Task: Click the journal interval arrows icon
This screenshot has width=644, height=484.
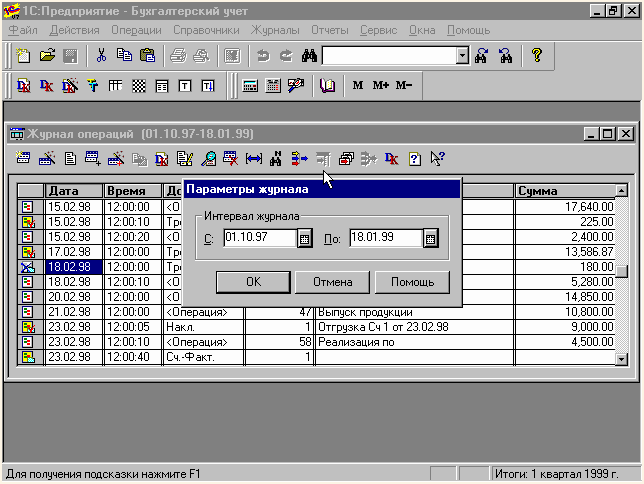Action: click(x=253, y=158)
